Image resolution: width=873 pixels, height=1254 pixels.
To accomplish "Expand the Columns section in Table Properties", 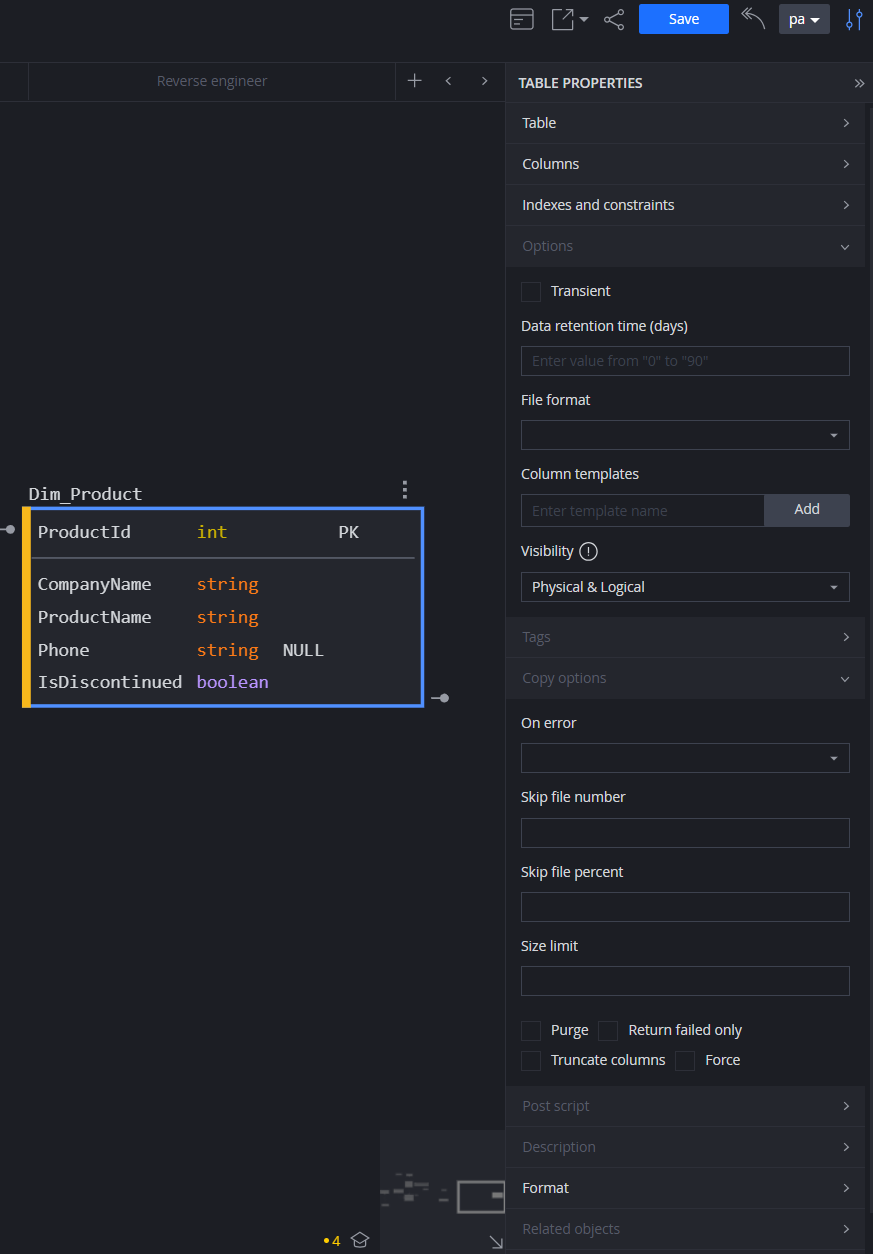I will coord(685,163).
